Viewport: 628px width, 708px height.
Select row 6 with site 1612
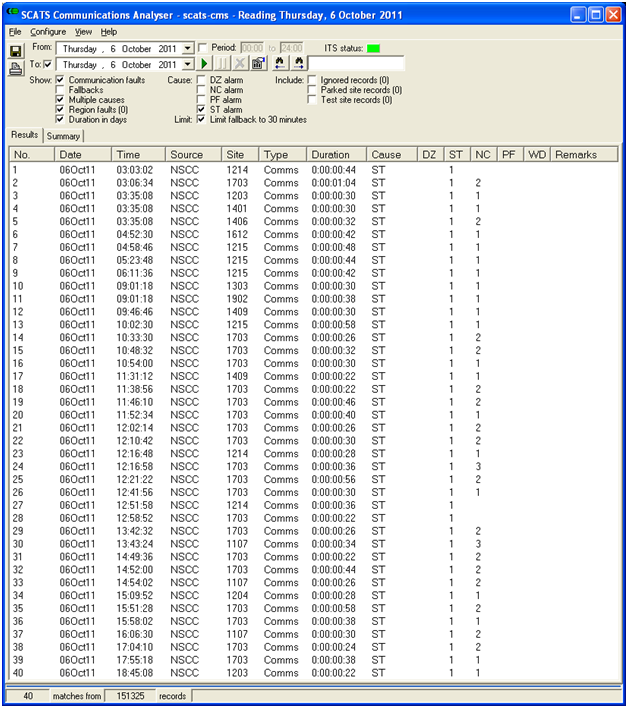(x=314, y=235)
